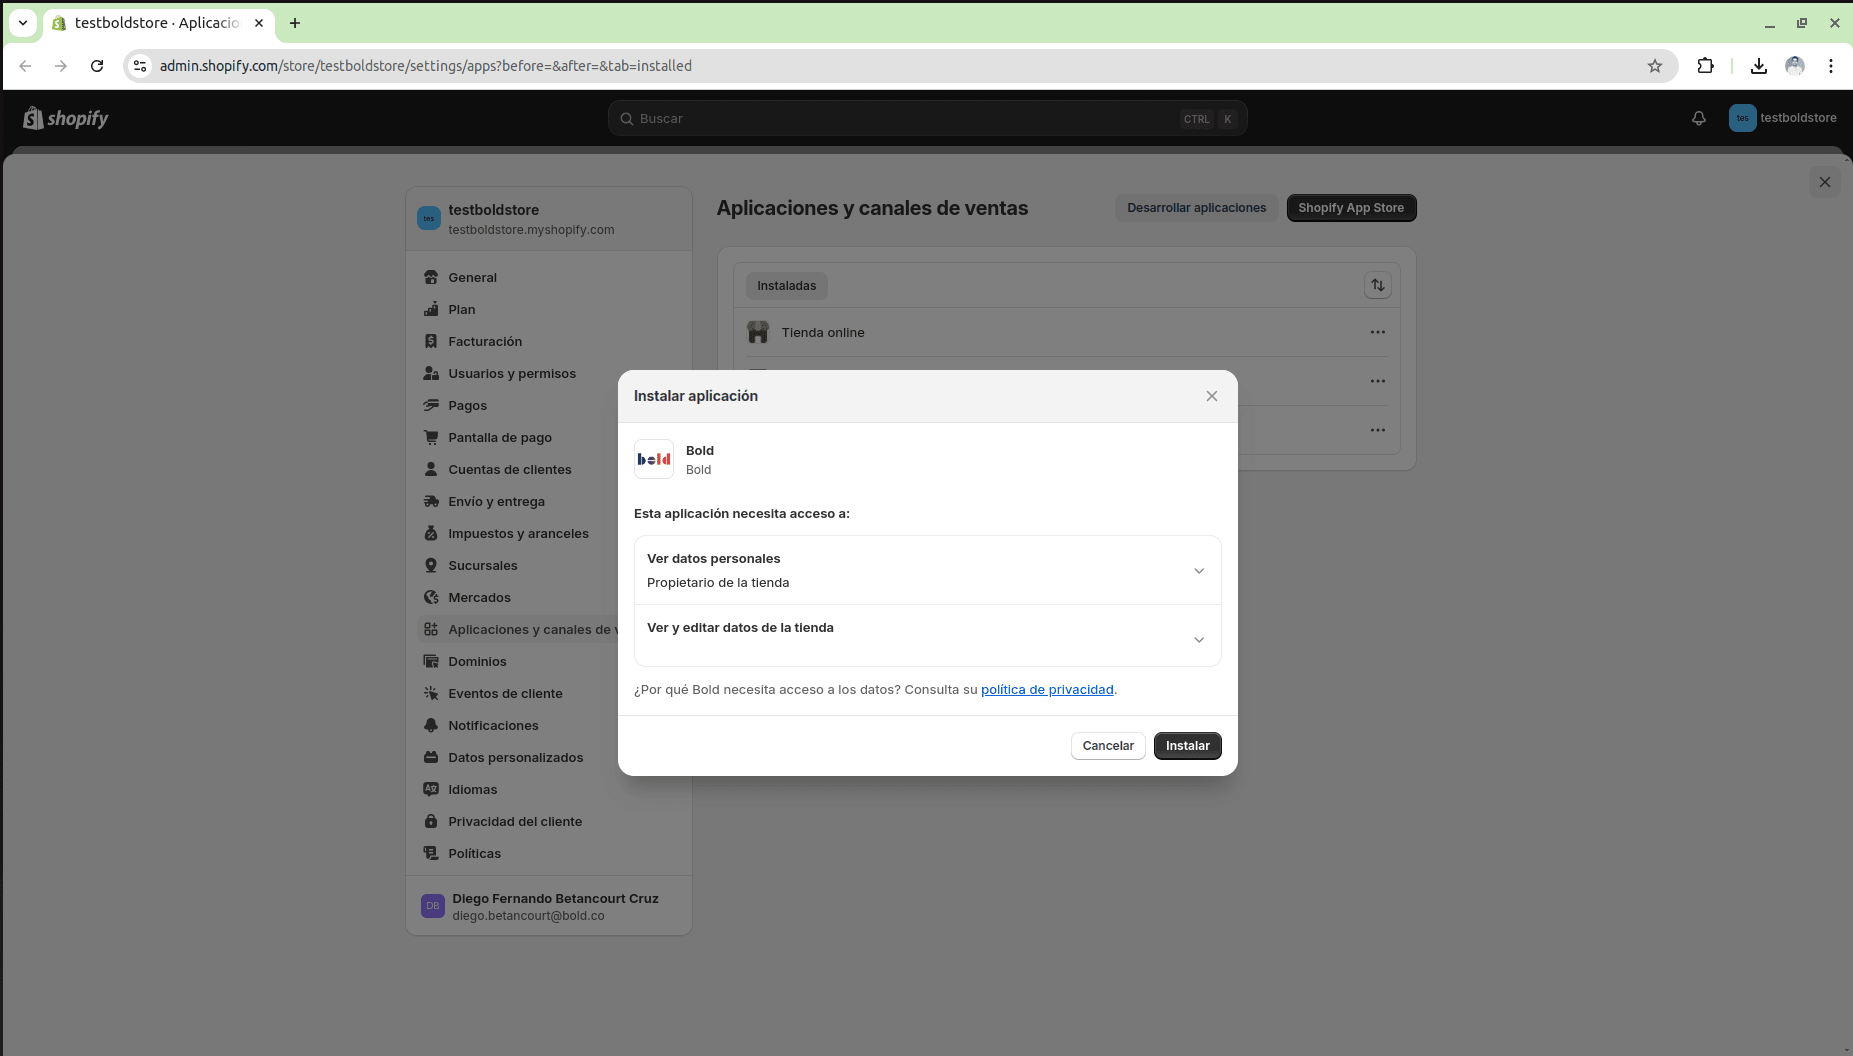Open the tab search dropdown arrow
The height and width of the screenshot is (1056, 1853).
22,23
